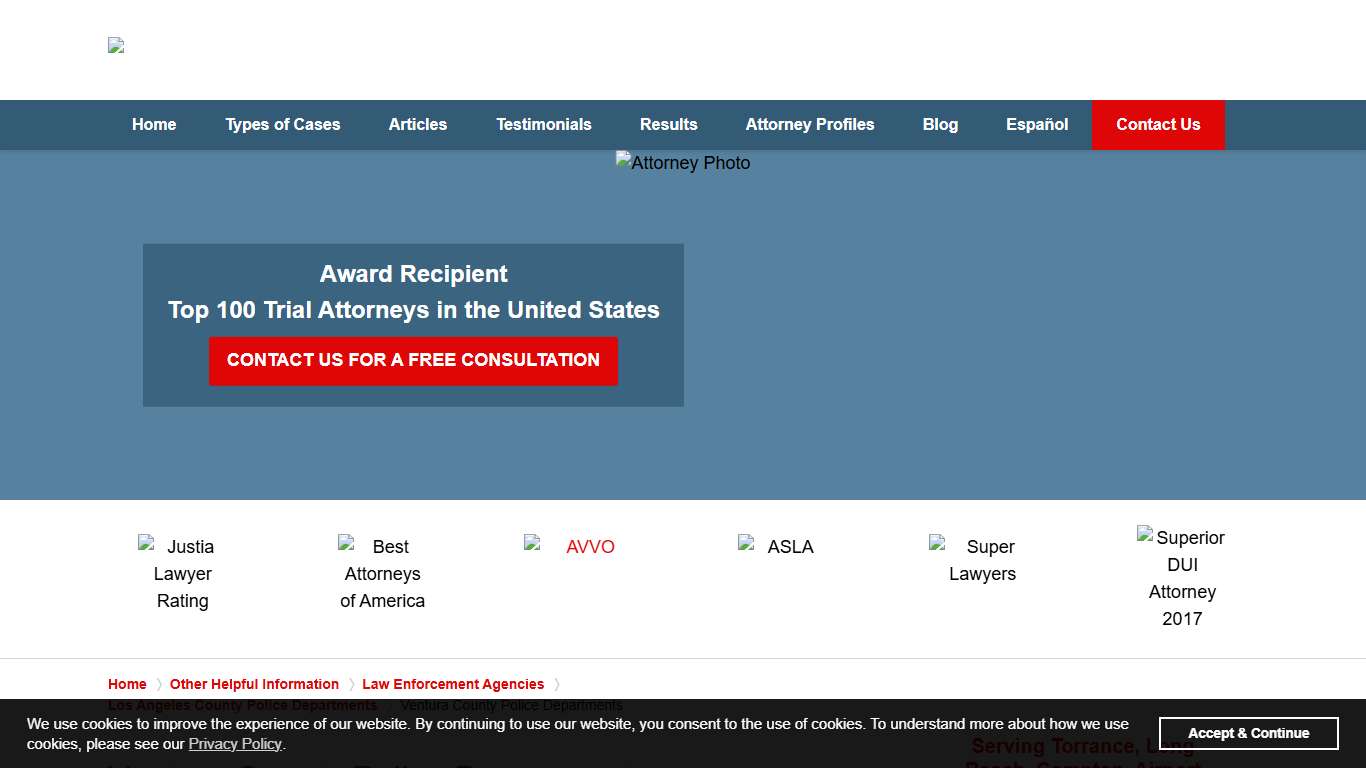This screenshot has height=768, width=1366.
Task: Open the Testimonials page
Action: (544, 125)
